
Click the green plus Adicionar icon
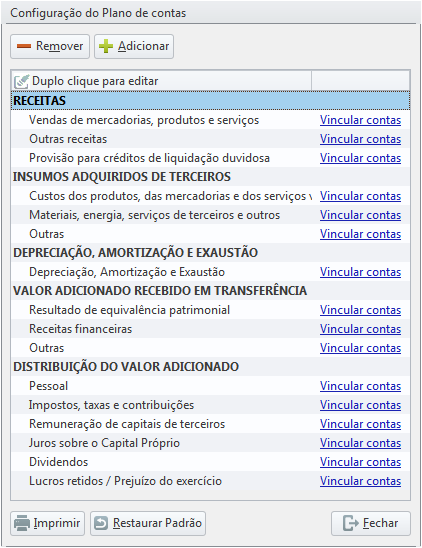tap(106, 46)
